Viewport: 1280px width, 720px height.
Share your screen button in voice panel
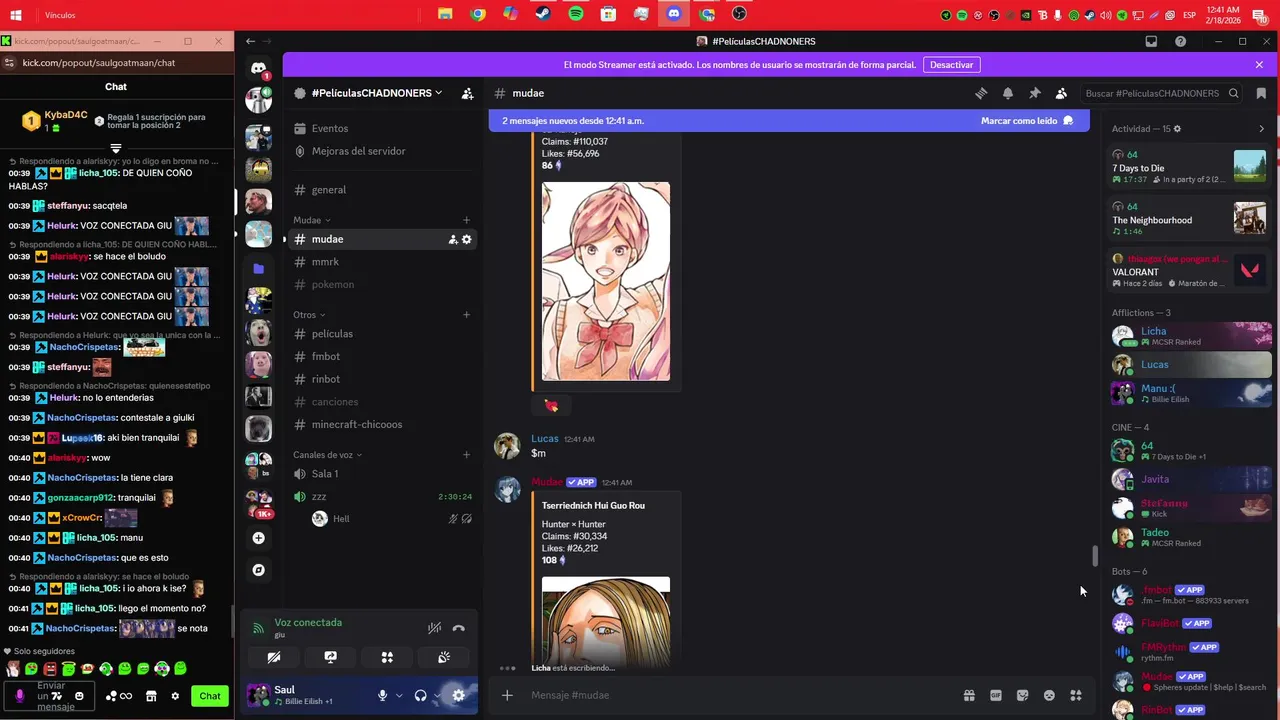330,657
